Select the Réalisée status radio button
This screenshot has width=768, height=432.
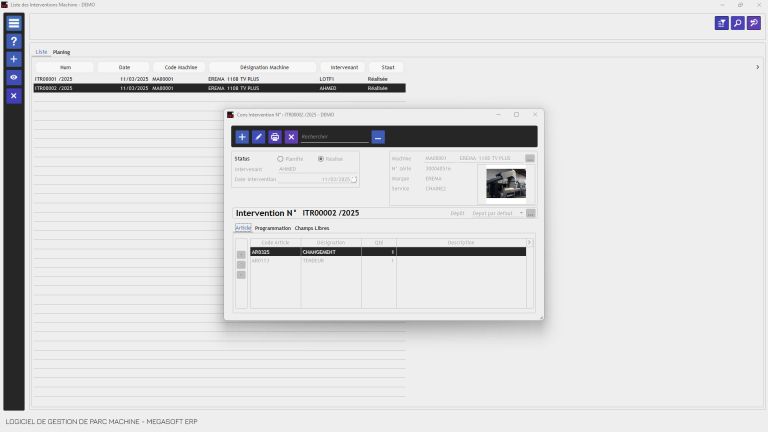[x=321, y=159]
